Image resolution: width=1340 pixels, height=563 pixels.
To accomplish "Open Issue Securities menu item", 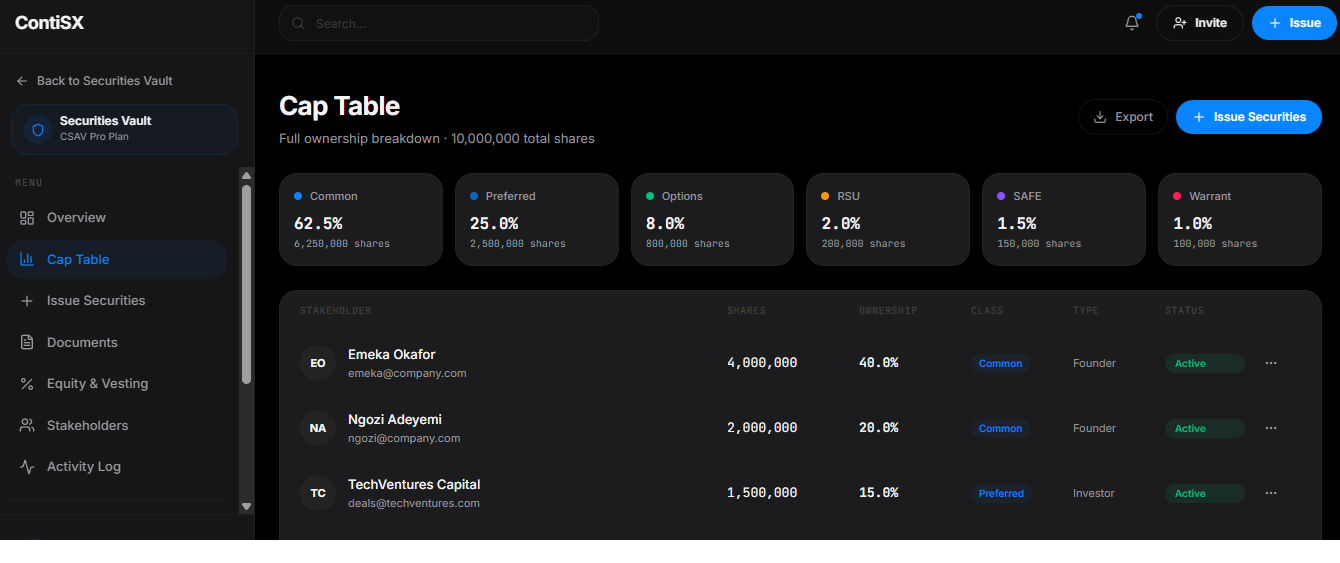I will click(x=117, y=300).
